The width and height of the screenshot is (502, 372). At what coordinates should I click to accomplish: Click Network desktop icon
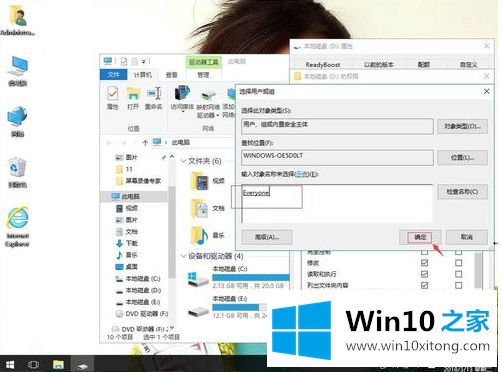(17, 122)
